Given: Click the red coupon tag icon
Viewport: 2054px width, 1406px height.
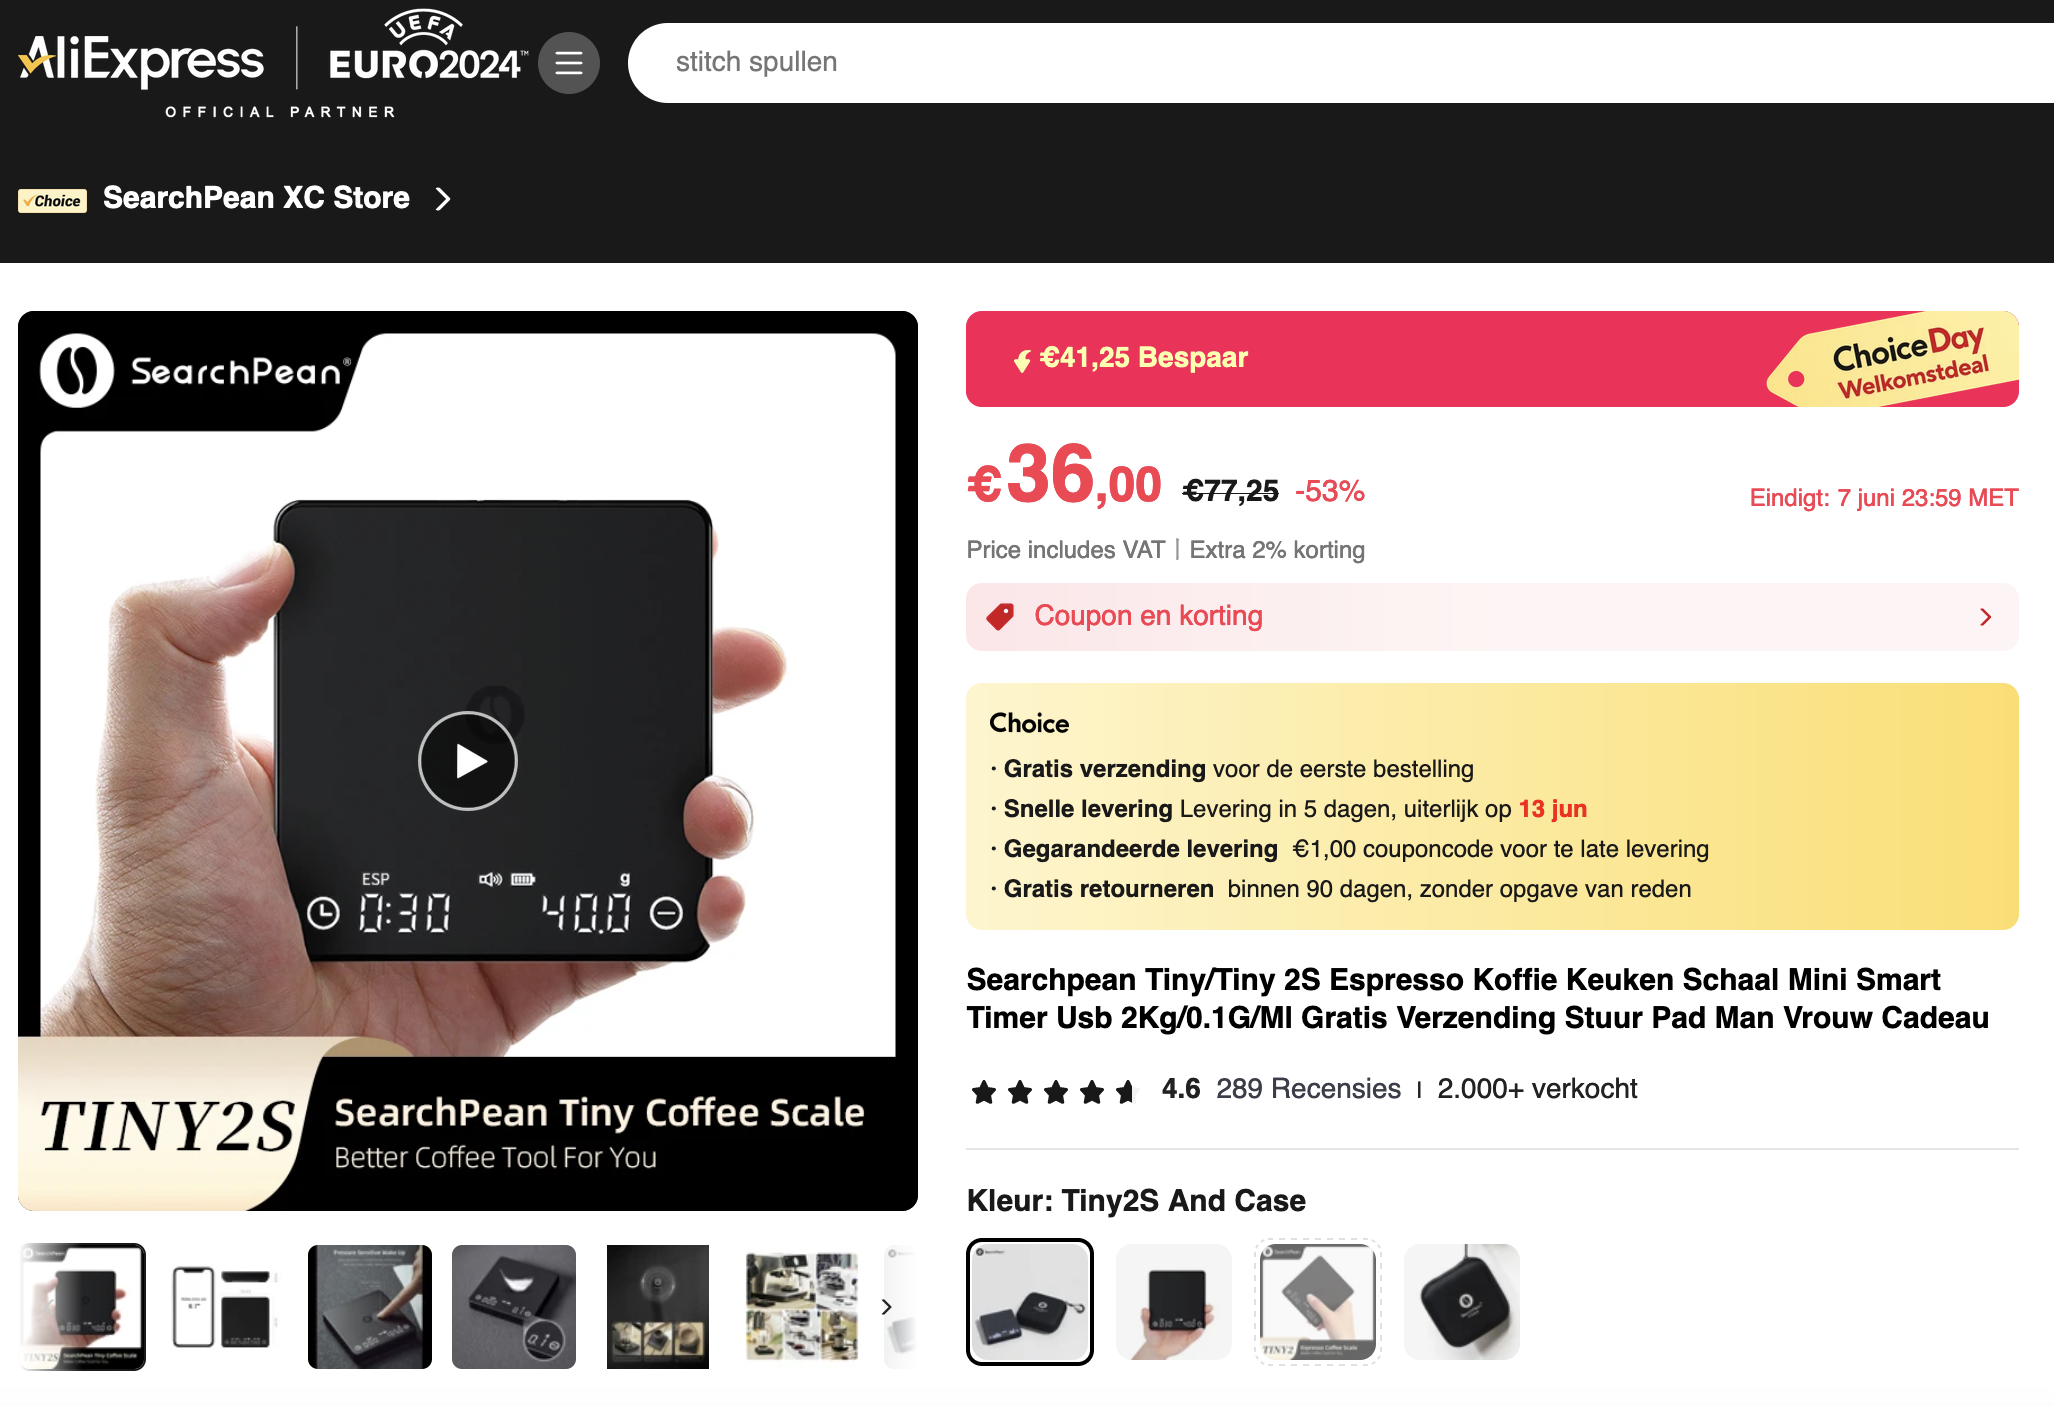Looking at the screenshot, I should 1000,616.
